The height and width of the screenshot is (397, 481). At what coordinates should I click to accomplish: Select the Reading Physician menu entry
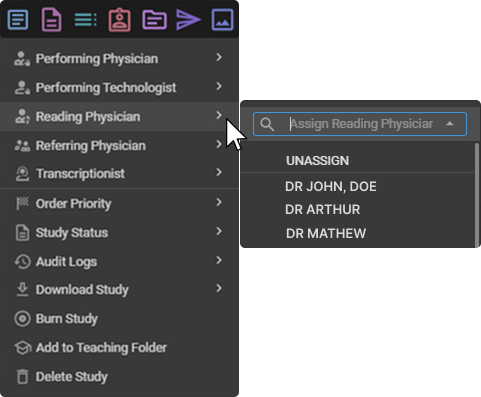[x=119, y=116]
